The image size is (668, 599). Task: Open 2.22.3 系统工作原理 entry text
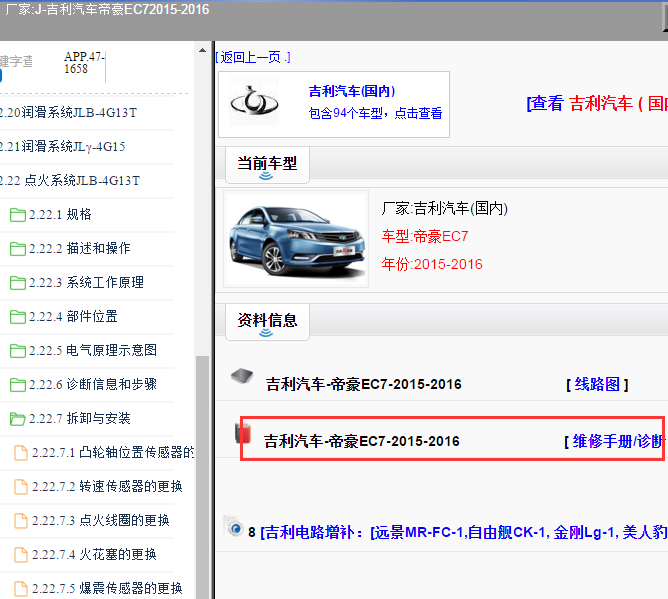pos(86,283)
